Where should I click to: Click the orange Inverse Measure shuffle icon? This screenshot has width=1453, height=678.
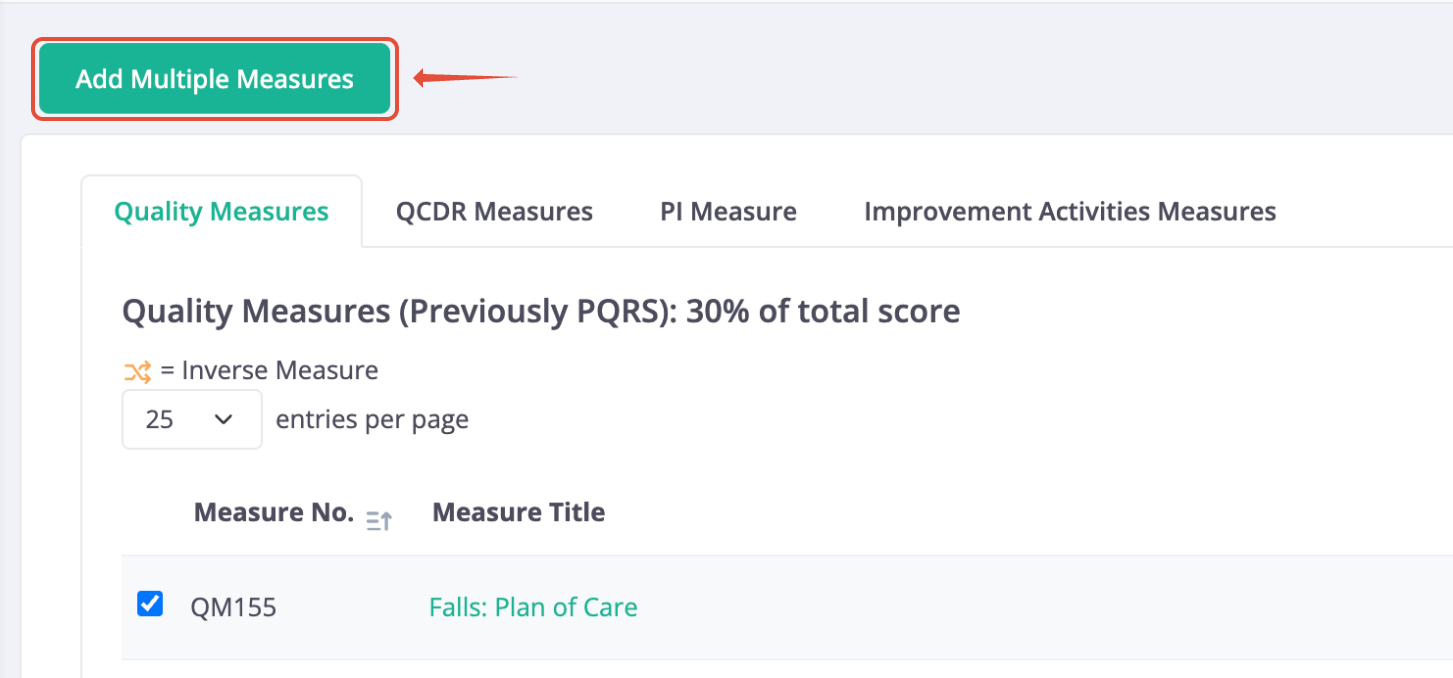point(137,372)
